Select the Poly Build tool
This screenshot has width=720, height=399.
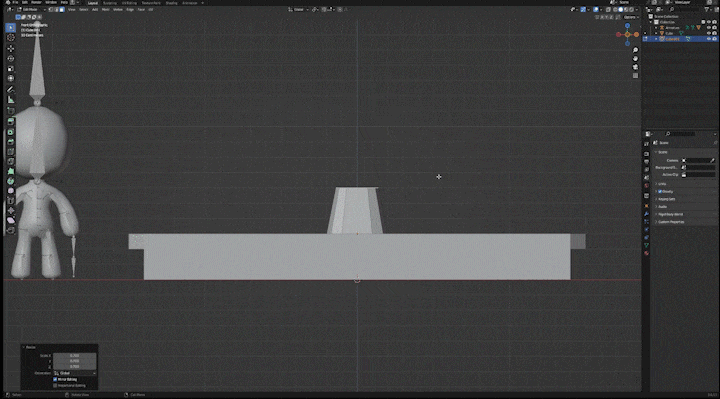pos(11,171)
